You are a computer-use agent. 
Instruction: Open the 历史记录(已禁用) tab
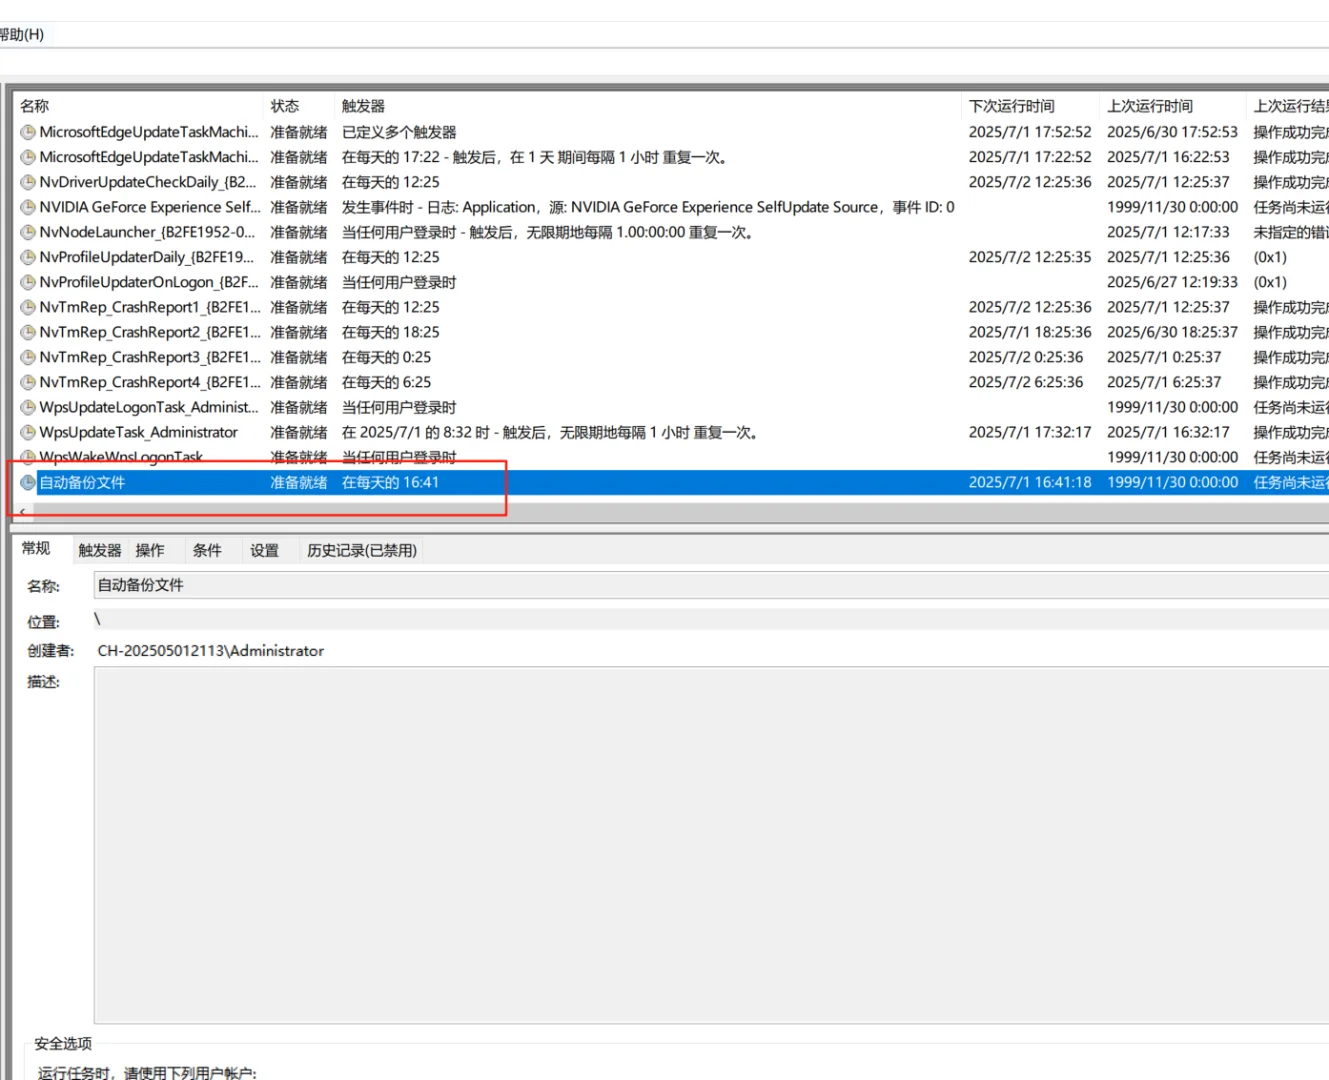click(362, 550)
